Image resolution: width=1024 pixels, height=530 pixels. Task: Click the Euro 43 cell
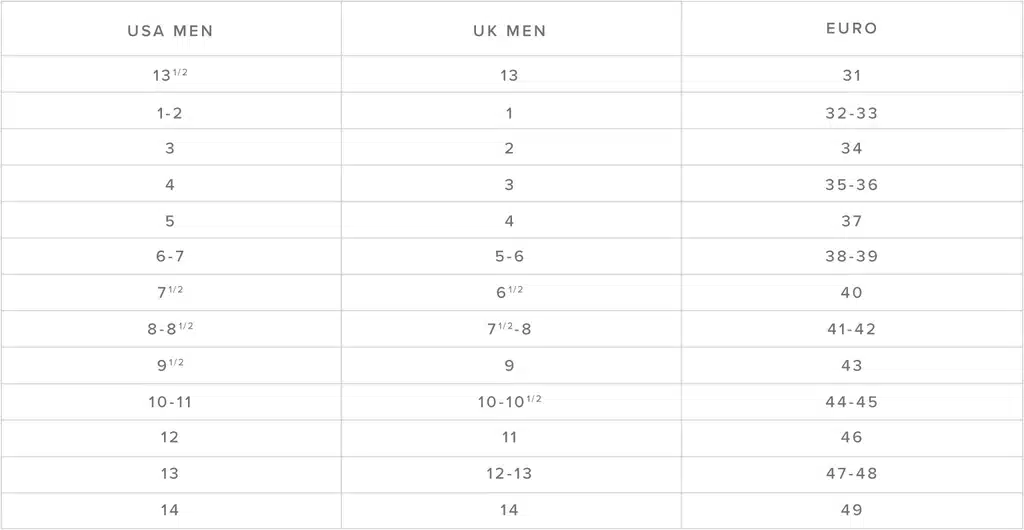tap(852, 366)
